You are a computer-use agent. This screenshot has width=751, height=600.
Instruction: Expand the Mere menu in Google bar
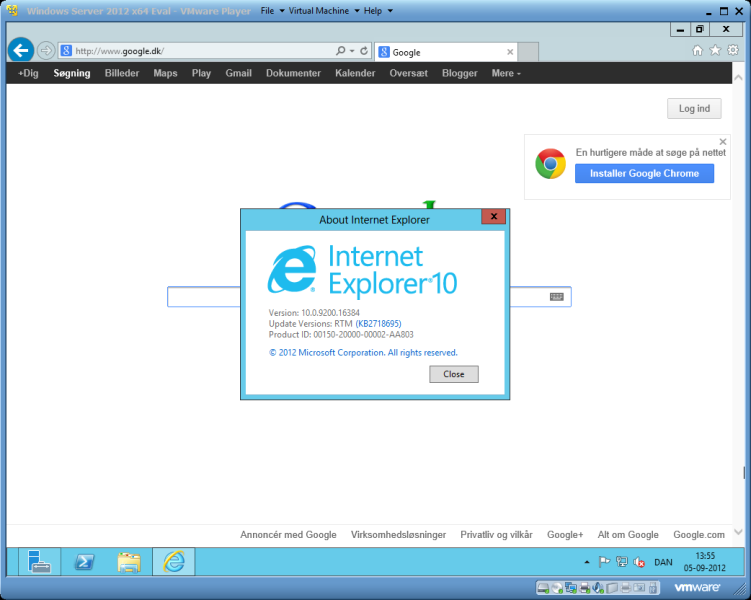click(506, 73)
